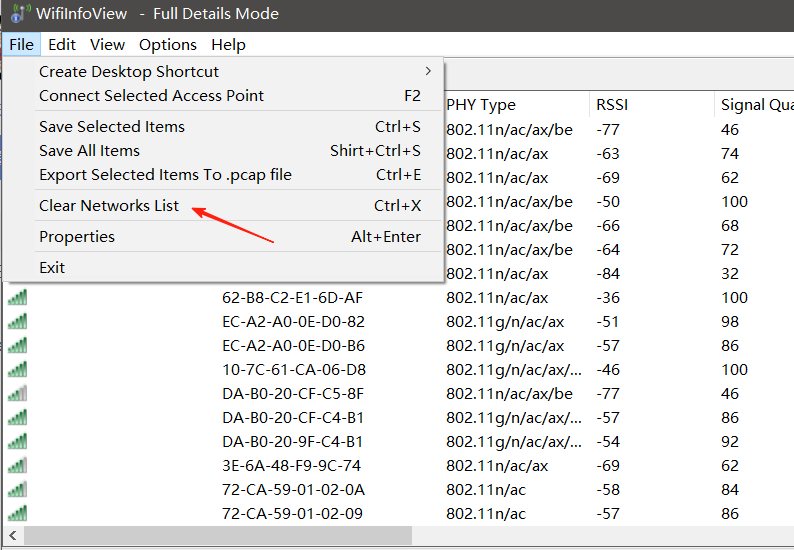
Task: Select MAC address 3E-6A-48-F9-9C-74
Action: click(291, 465)
